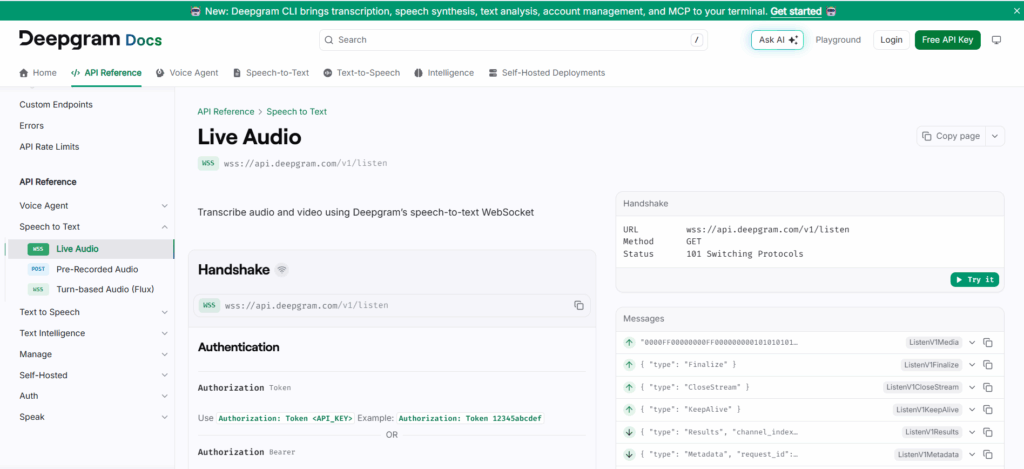Expand the Self-Hosted sidebar section

[x=165, y=376]
